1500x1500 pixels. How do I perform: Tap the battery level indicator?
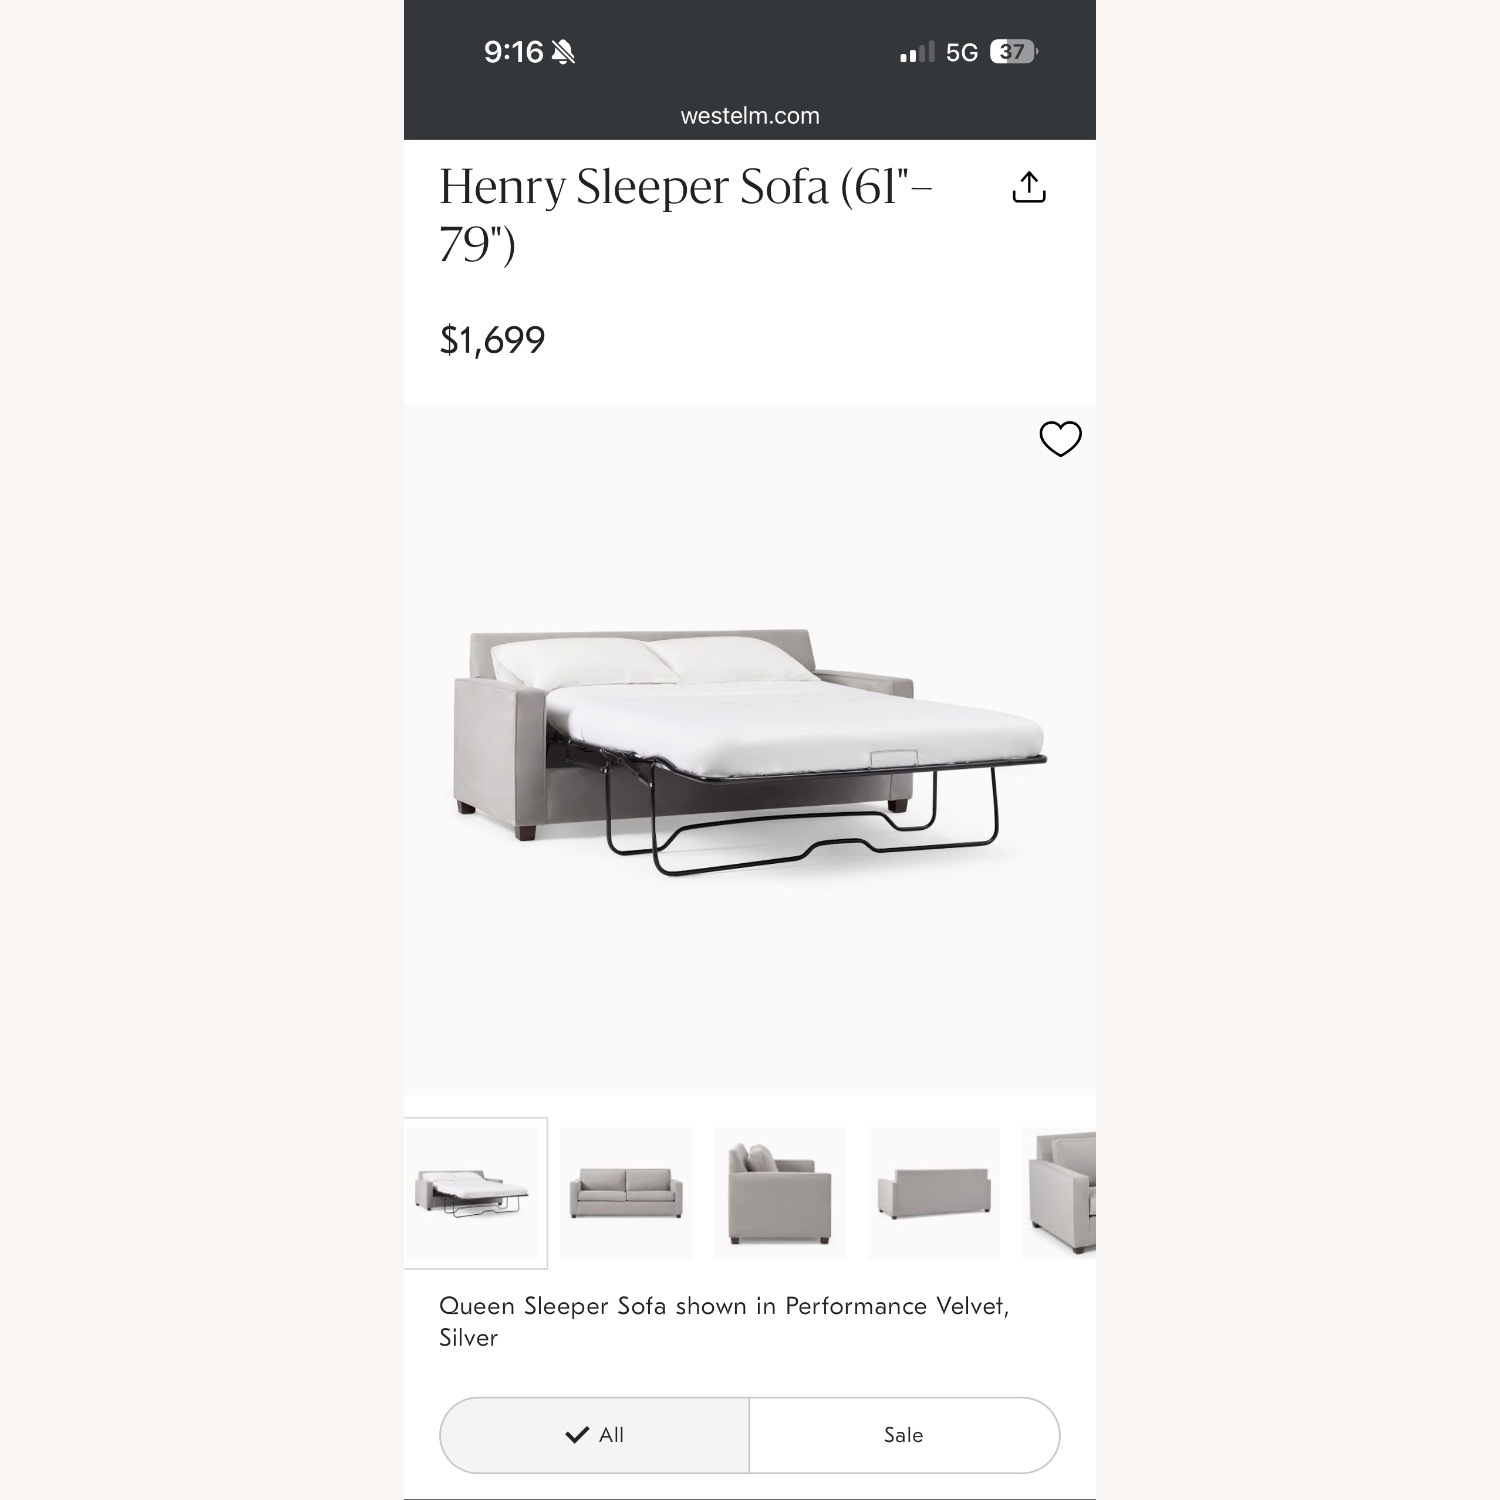tap(1013, 52)
